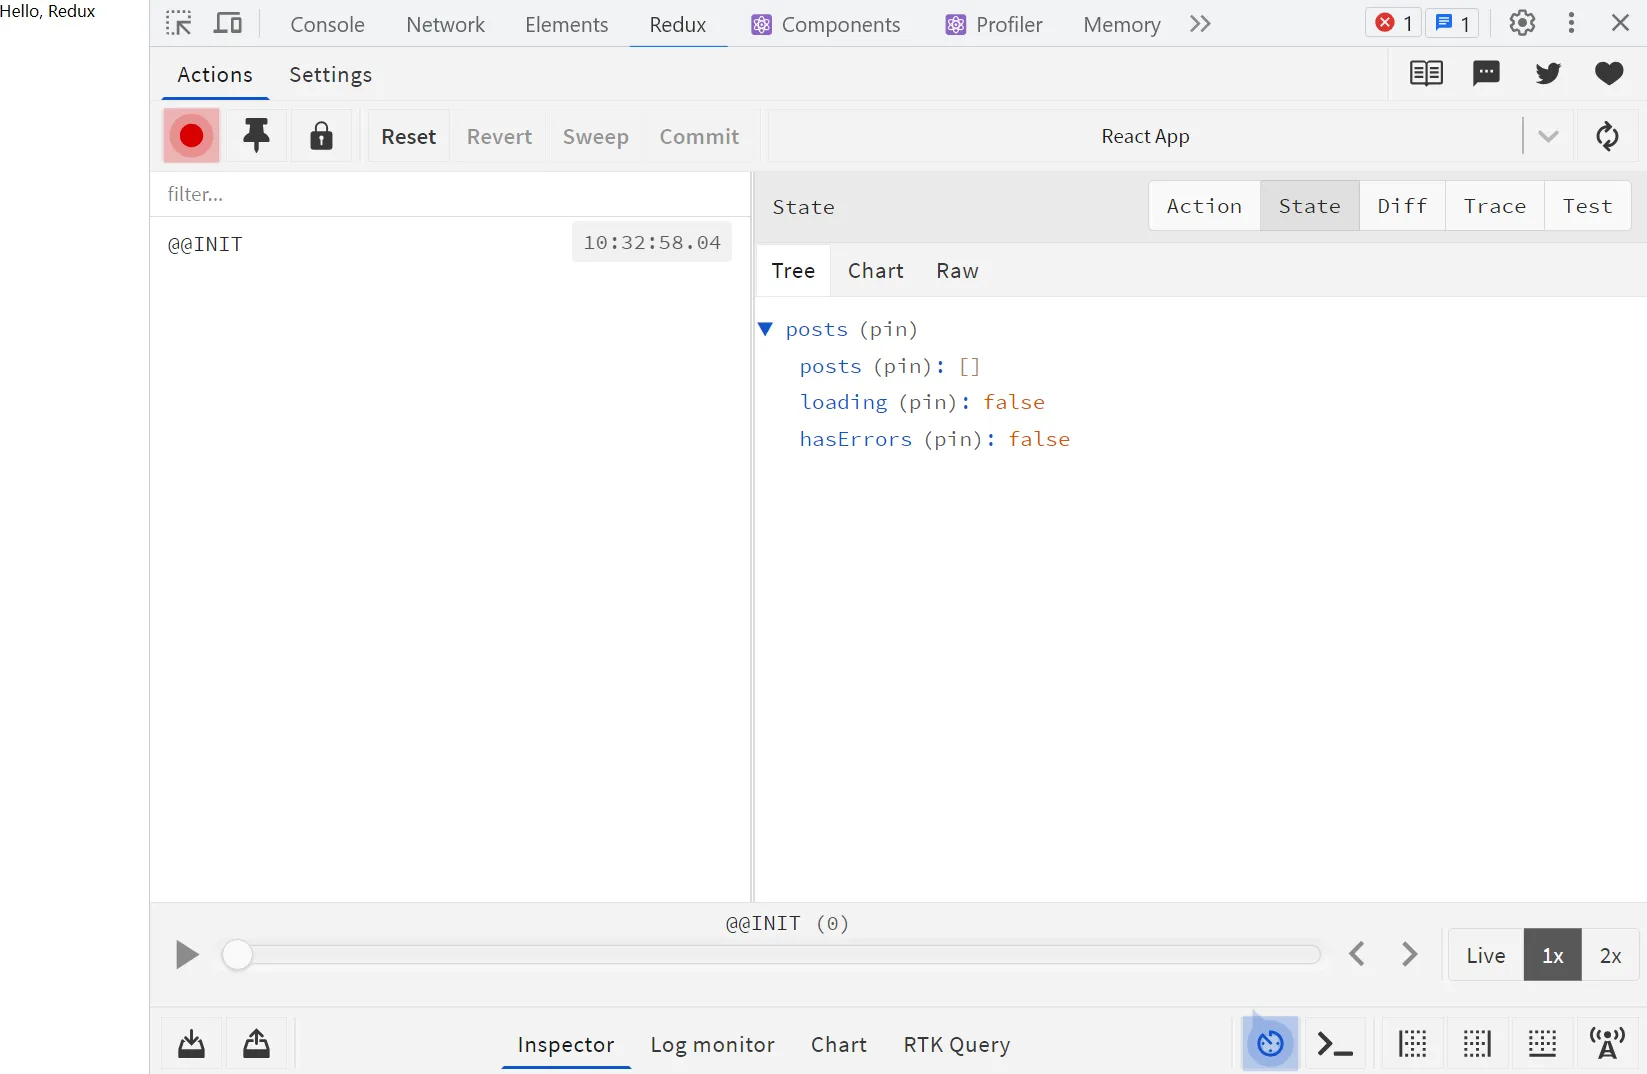Viewport: 1647px width, 1074px height.
Task: Switch inspector to the Test view
Action: tap(1588, 206)
